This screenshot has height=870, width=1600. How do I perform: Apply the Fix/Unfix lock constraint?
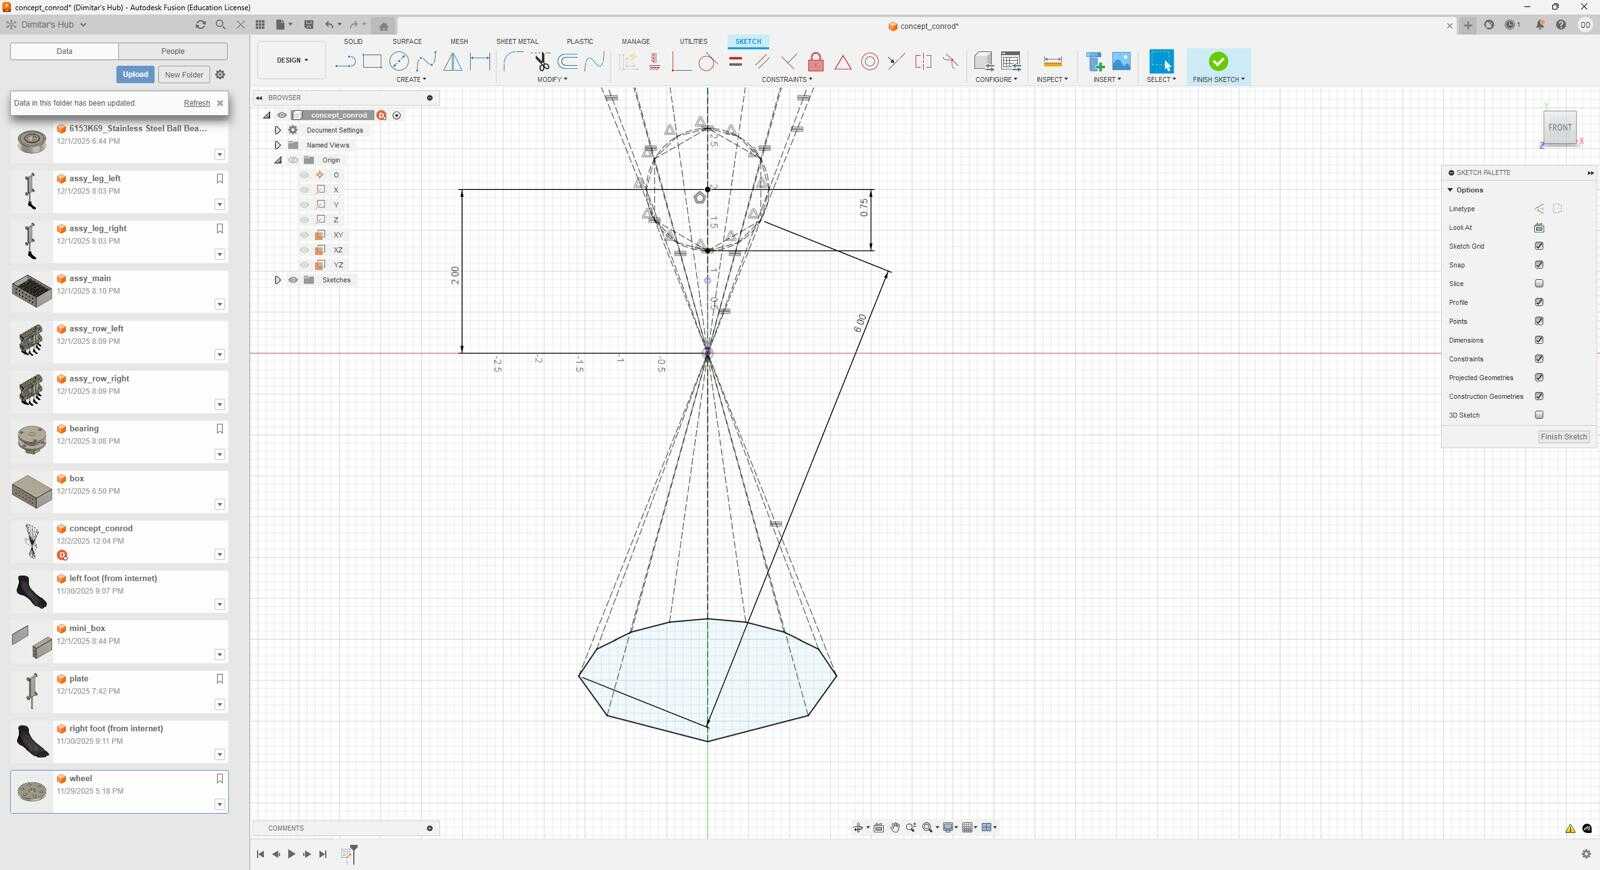point(816,62)
